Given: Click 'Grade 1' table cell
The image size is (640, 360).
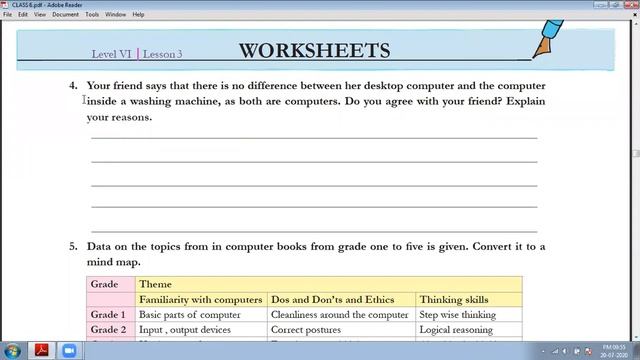Looking at the screenshot, I should coord(111,315).
